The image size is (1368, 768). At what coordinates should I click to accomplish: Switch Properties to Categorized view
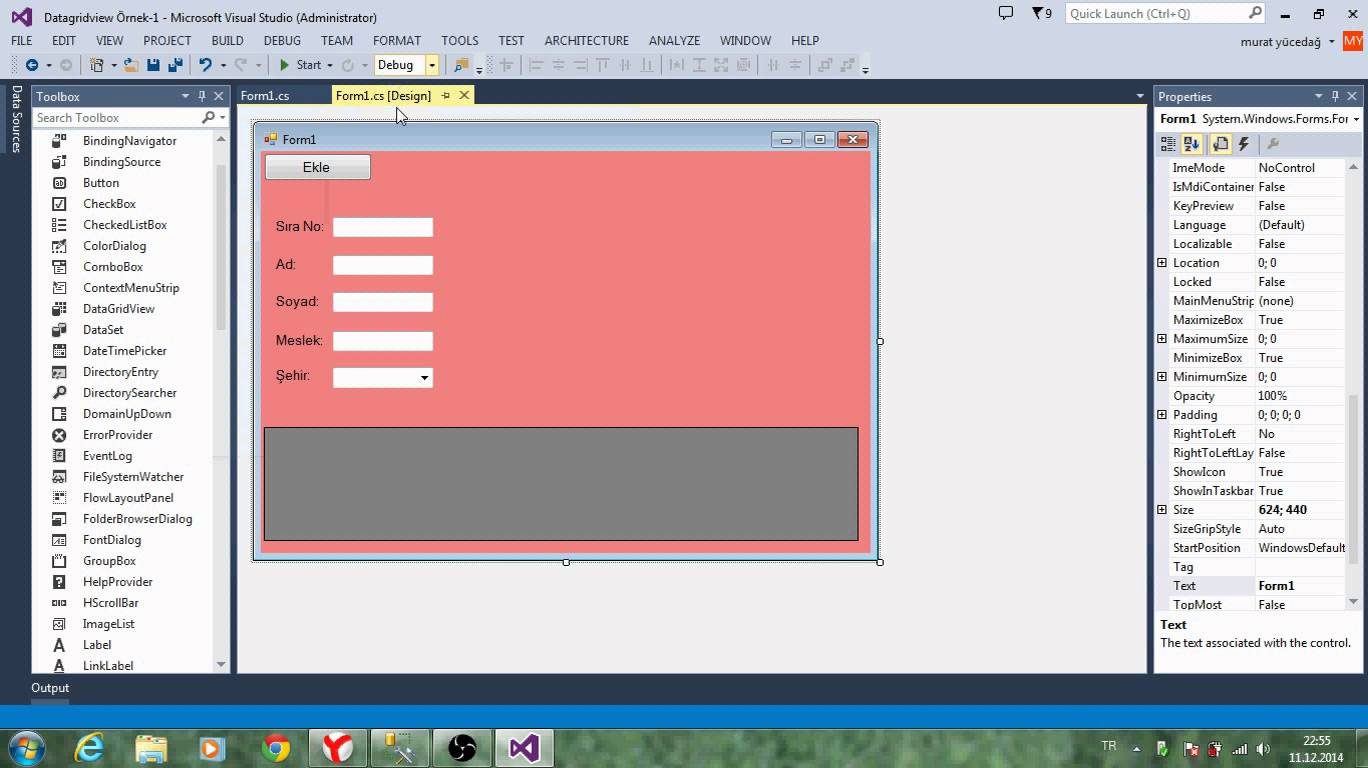tap(1168, 144)
